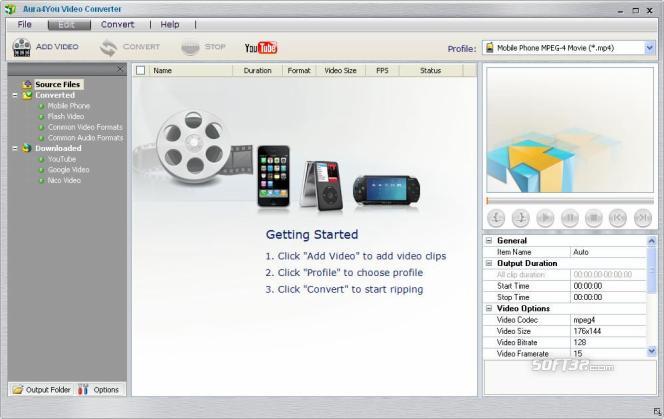Screen dimensions: 664x419
Task: Collapse the Converted tree node
Action: 15,95
